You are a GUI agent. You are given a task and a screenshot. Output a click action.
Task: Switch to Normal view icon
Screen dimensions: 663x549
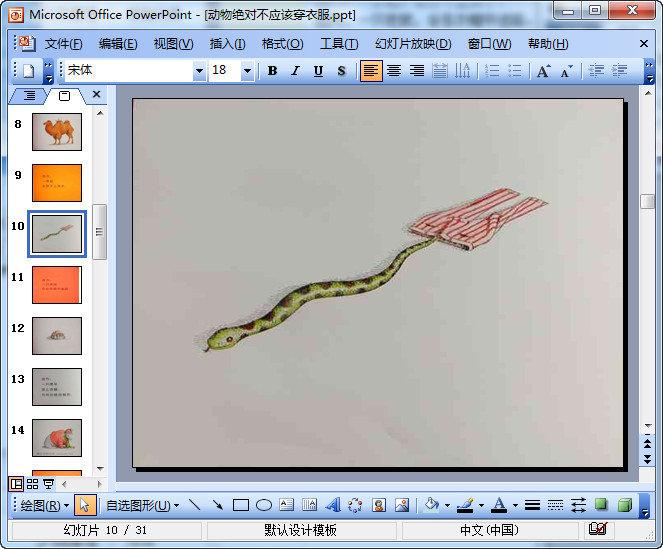[16, 484]
